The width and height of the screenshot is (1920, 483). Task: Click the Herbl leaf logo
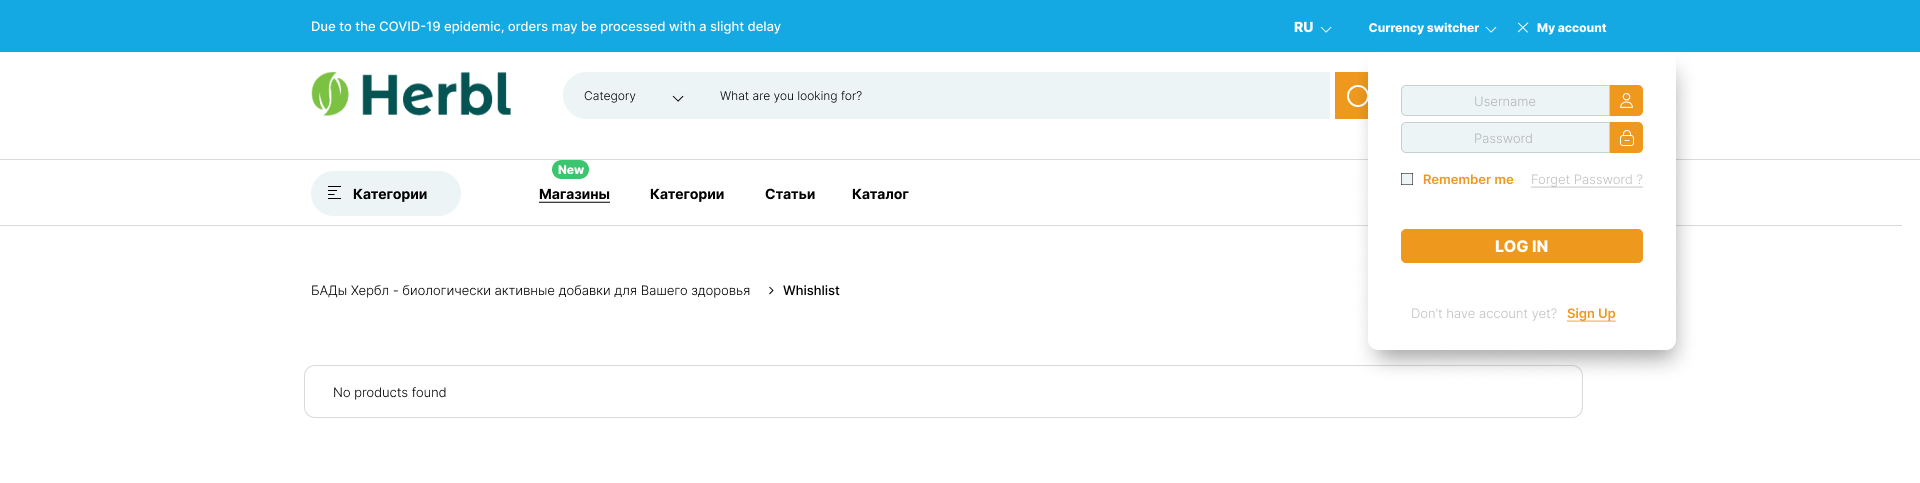(x=330, y=94)
